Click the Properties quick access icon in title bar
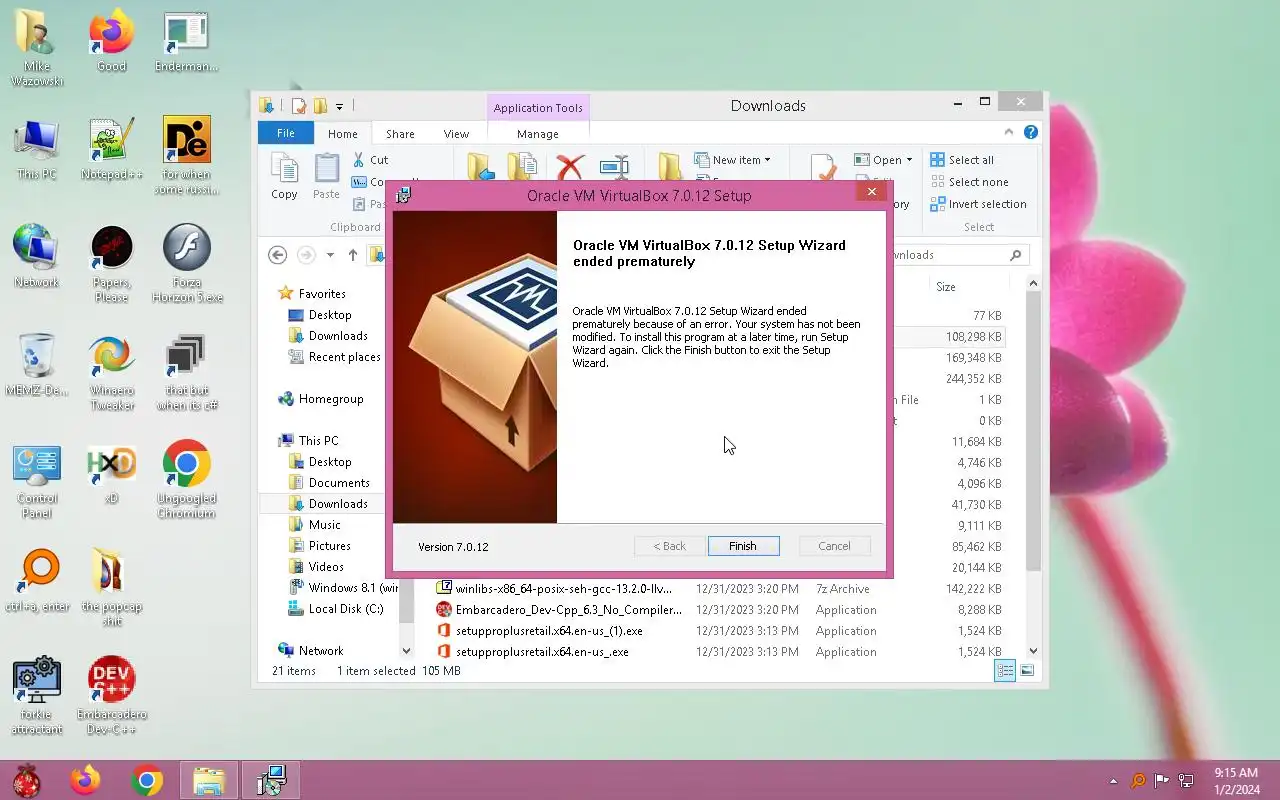Image resolution: width=1280 pixels, height=800 pixels. point(298,106)
